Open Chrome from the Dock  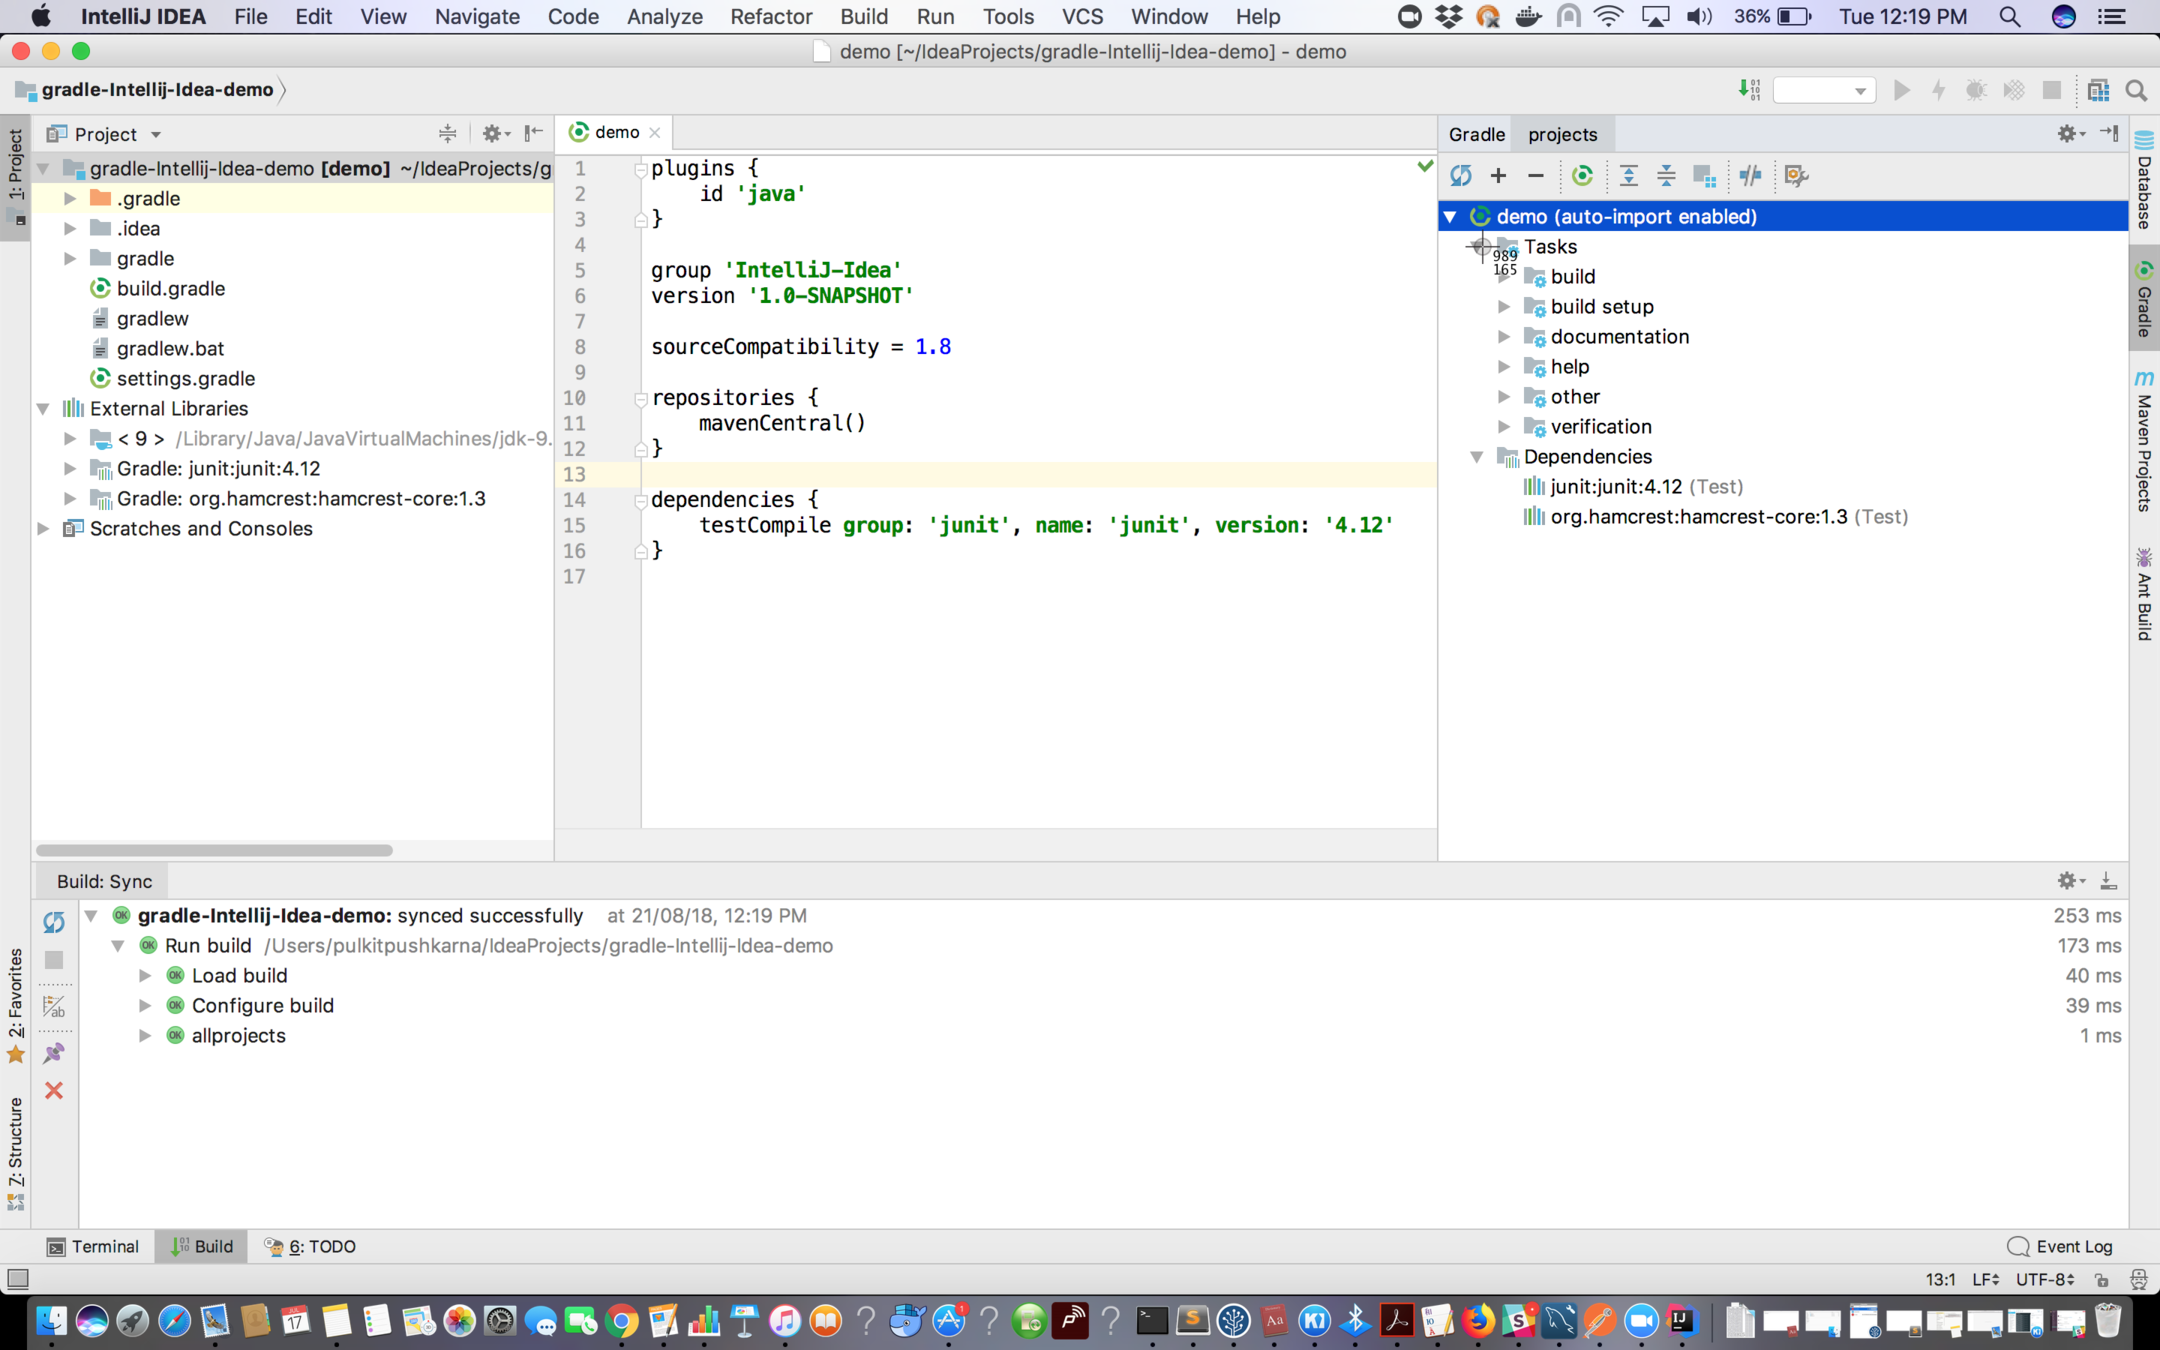tap(622, 1322)
